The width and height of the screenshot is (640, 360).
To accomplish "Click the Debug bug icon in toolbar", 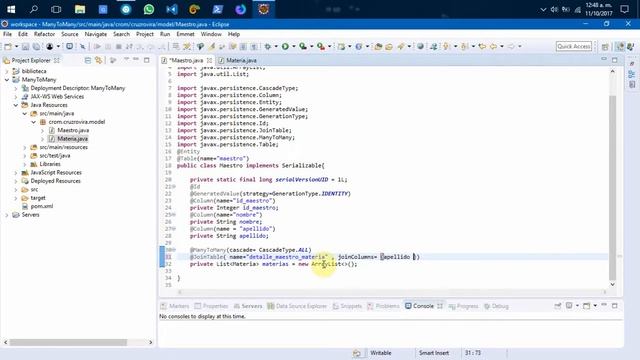I will point(267,47).
